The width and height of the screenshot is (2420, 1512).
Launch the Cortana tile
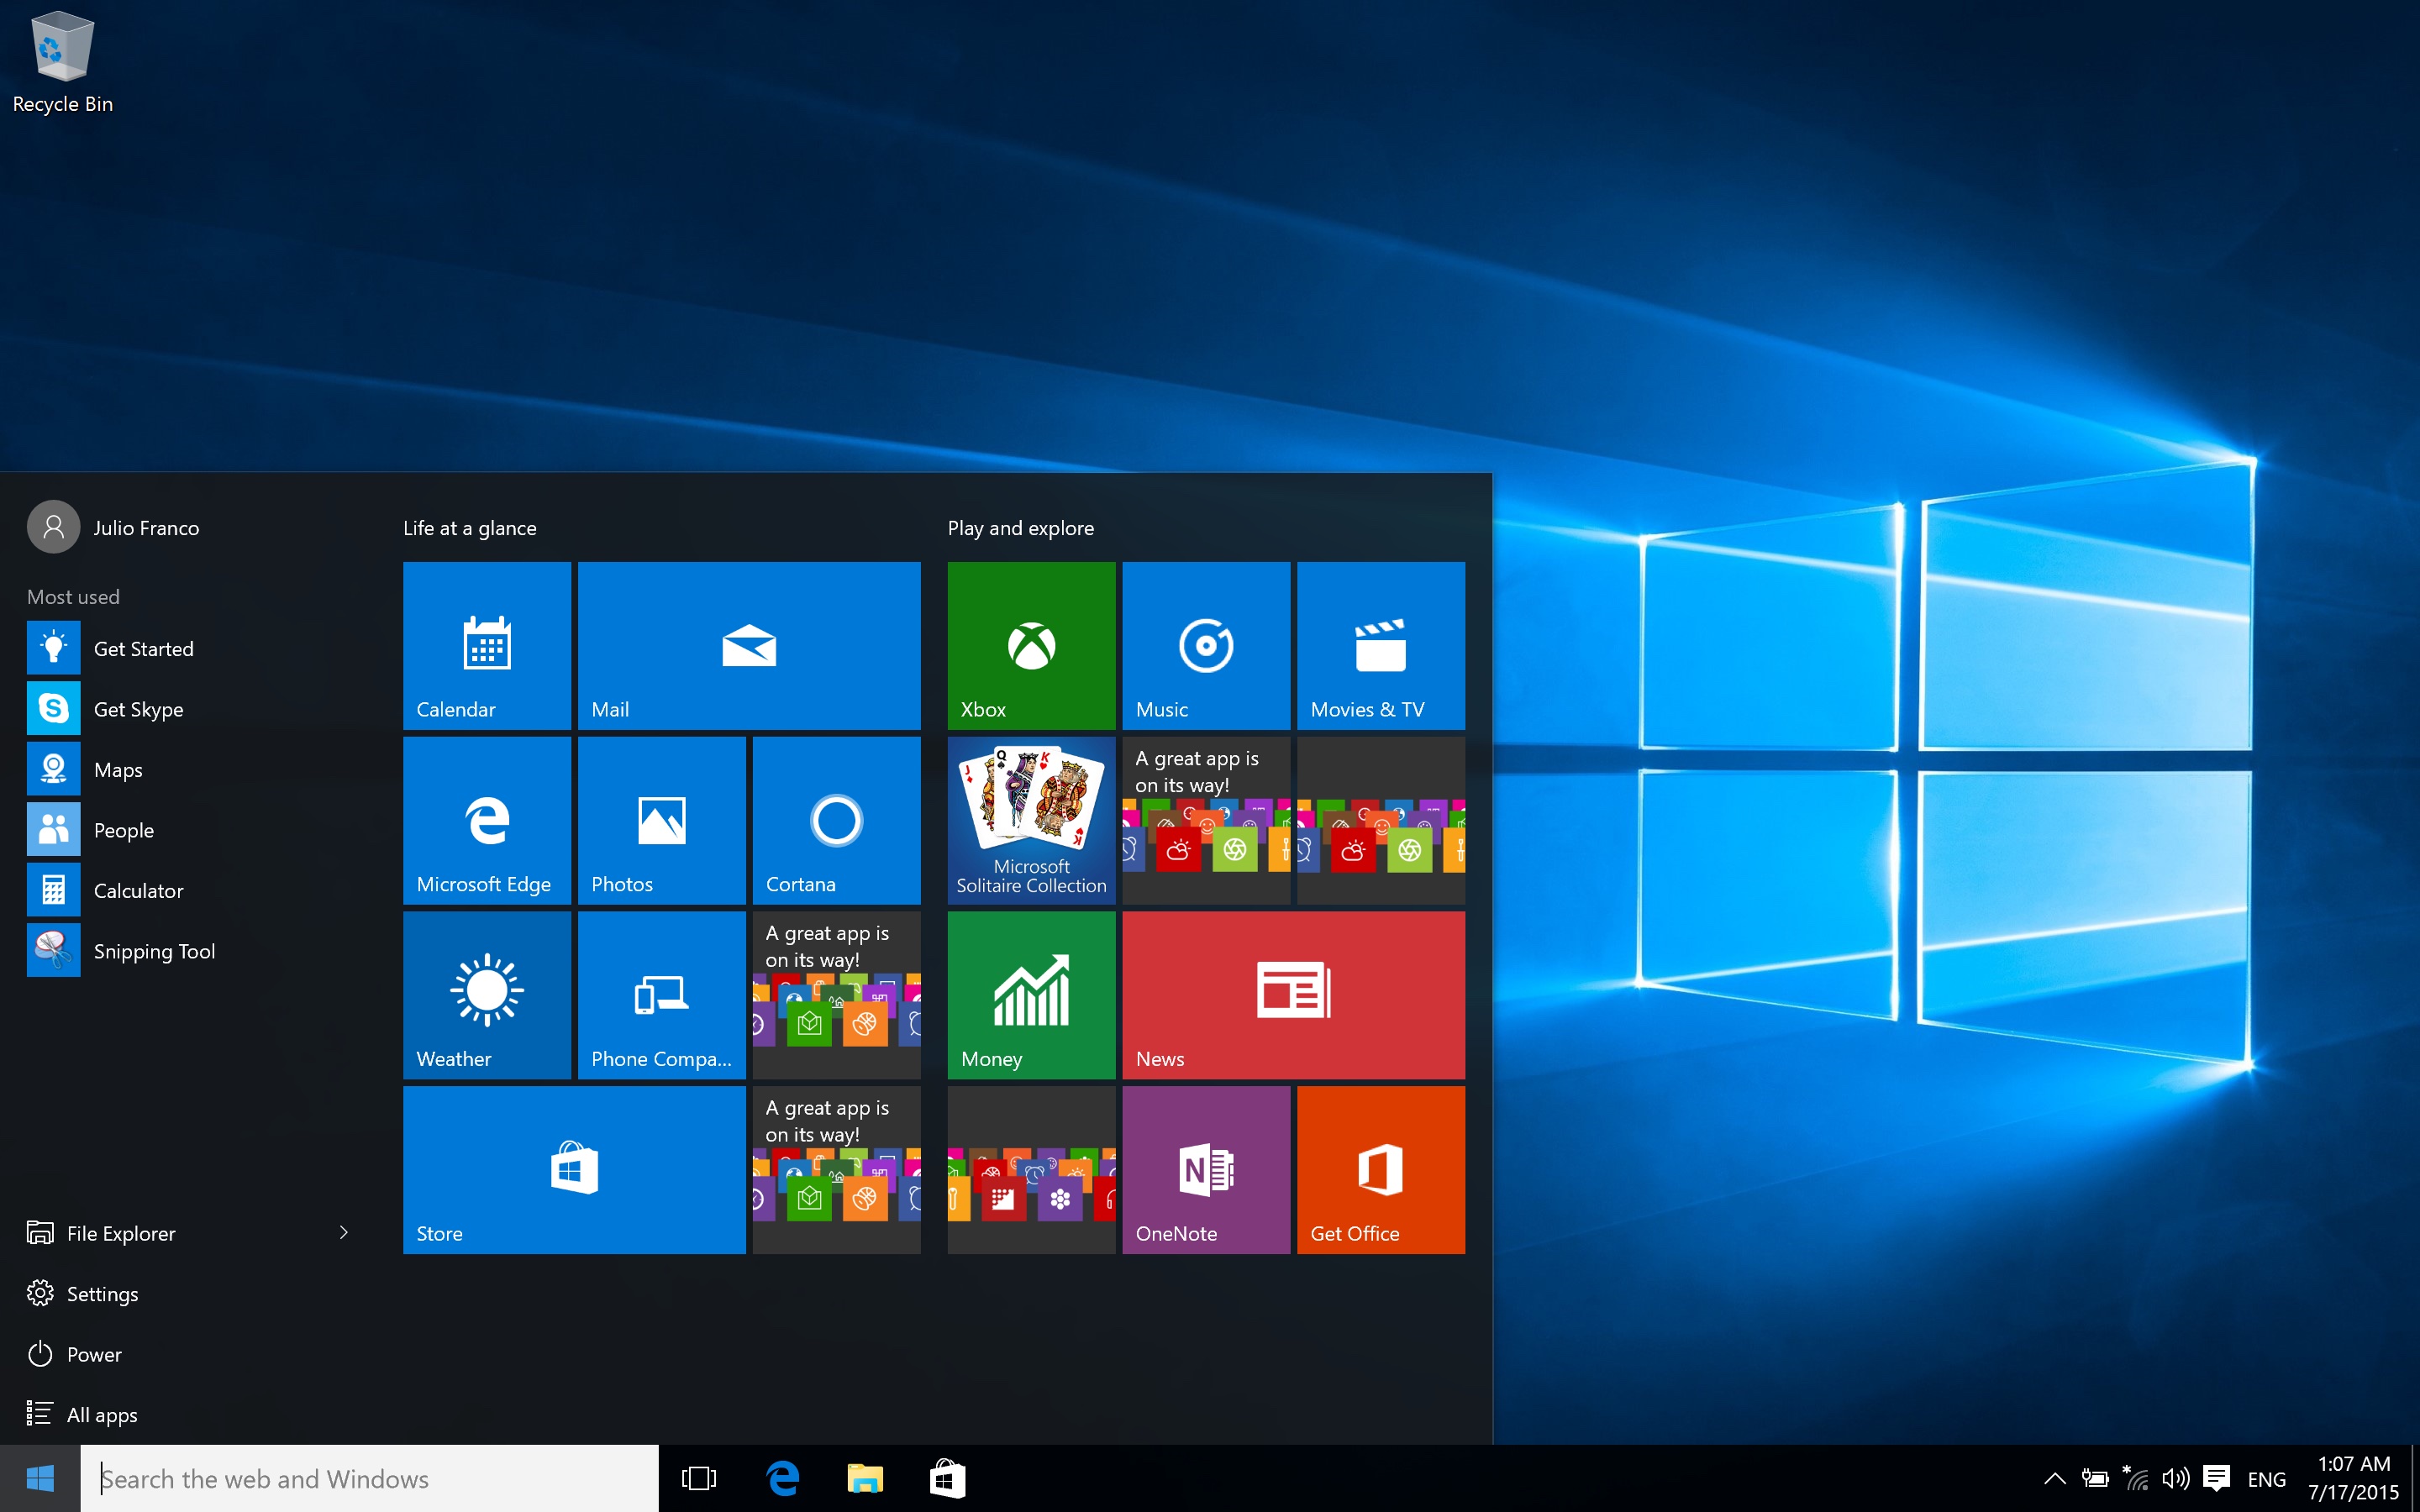(834, 819)
